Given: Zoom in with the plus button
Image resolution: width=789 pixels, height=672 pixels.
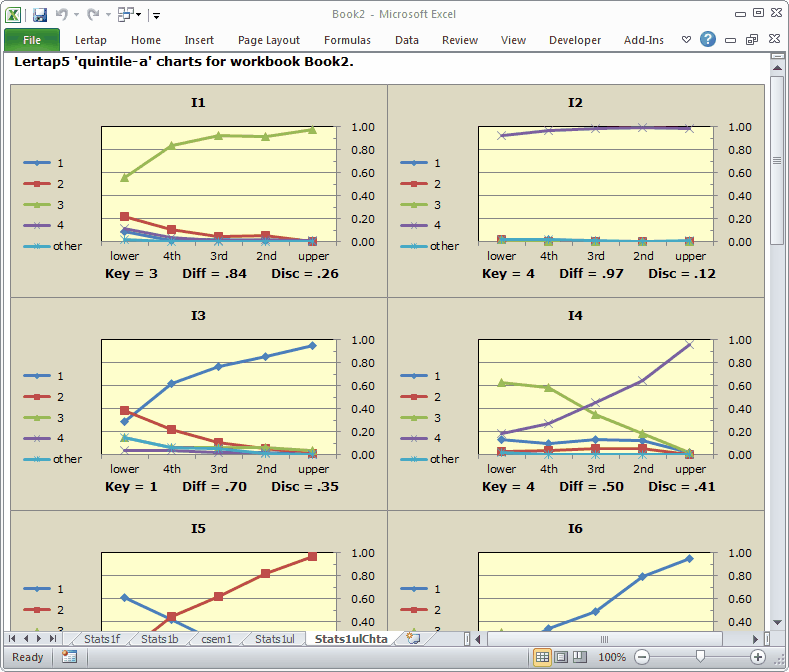Looking at the screenshot, I should point(758,657).
